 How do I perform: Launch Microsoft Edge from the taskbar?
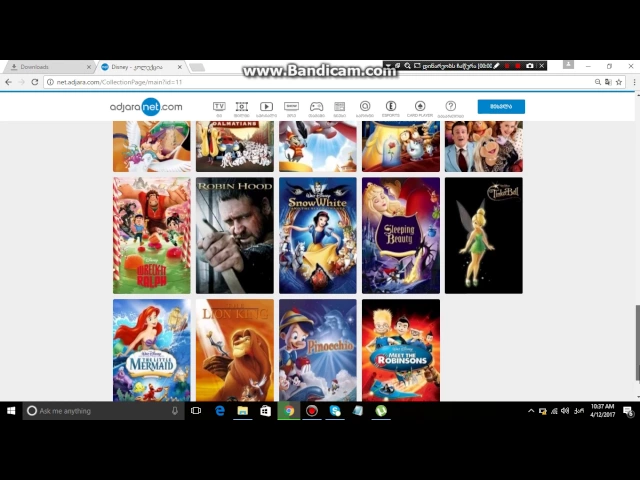point(220,411)
